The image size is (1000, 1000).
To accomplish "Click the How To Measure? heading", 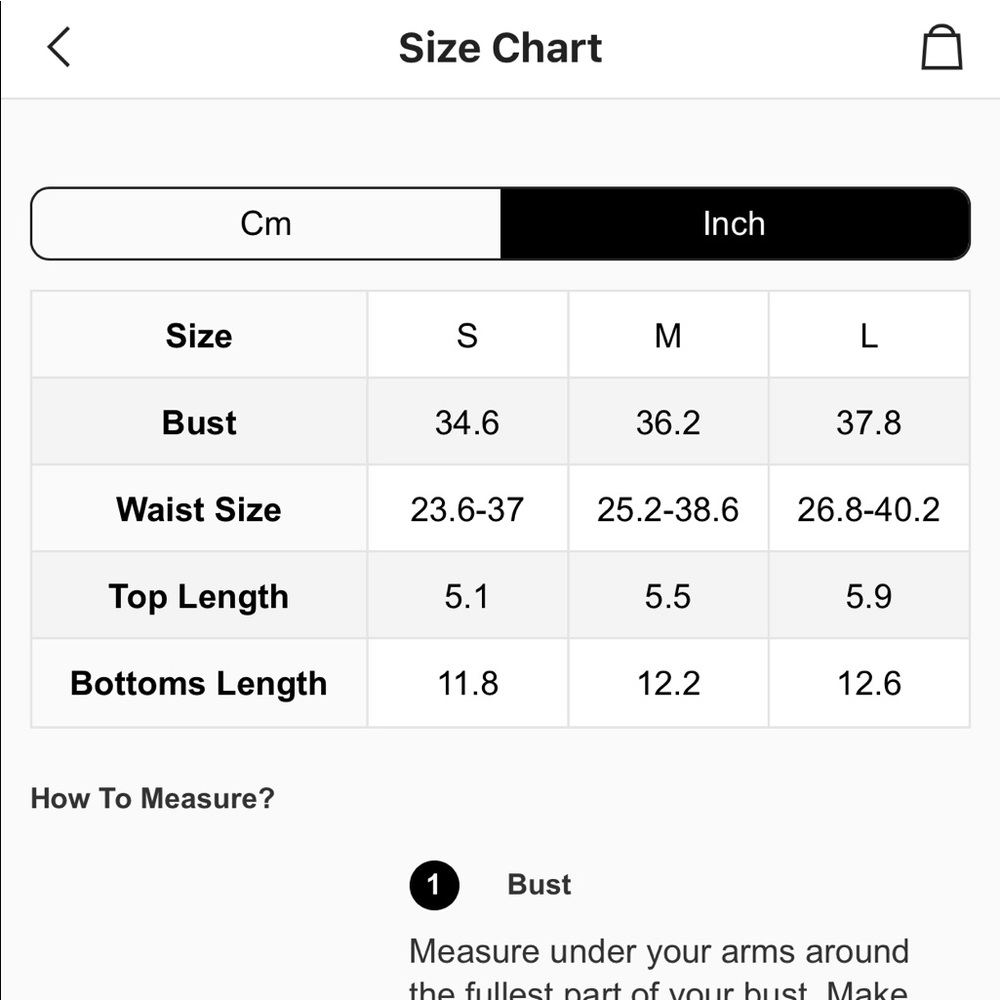I will tap(152, 798).
